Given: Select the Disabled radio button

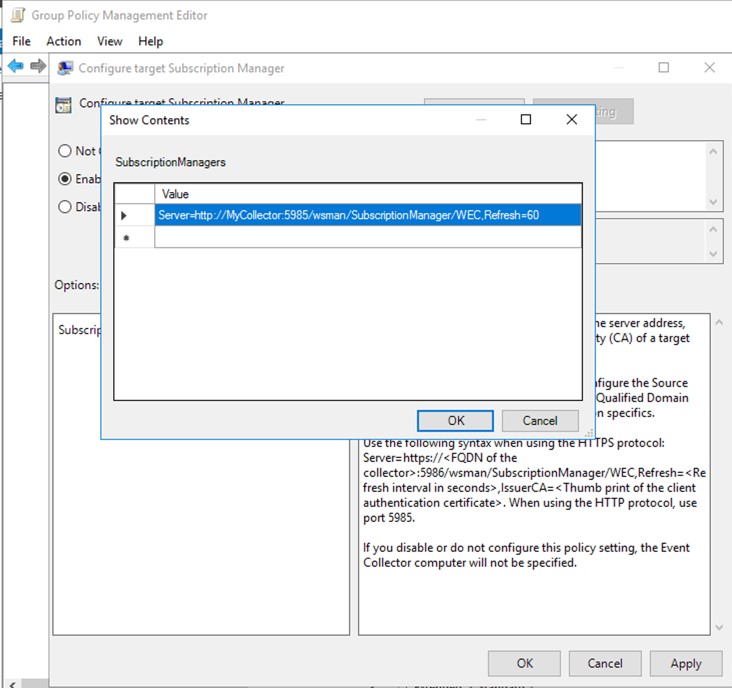Looking at the screenshot, I should pyautogui.click(x=66, y=207).
